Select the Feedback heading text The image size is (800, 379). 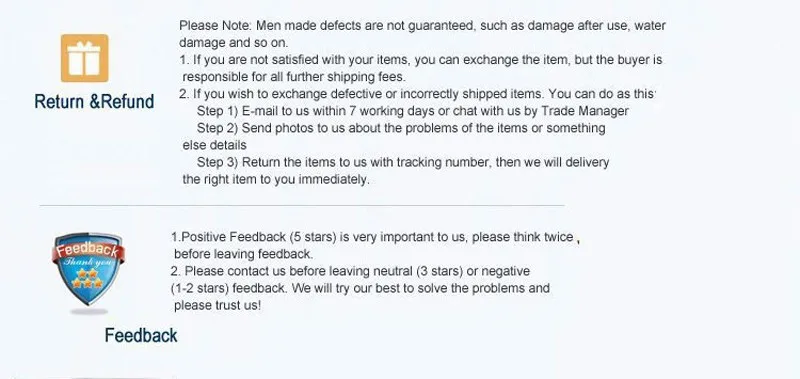pyautogui.click(x=141, y=336)
